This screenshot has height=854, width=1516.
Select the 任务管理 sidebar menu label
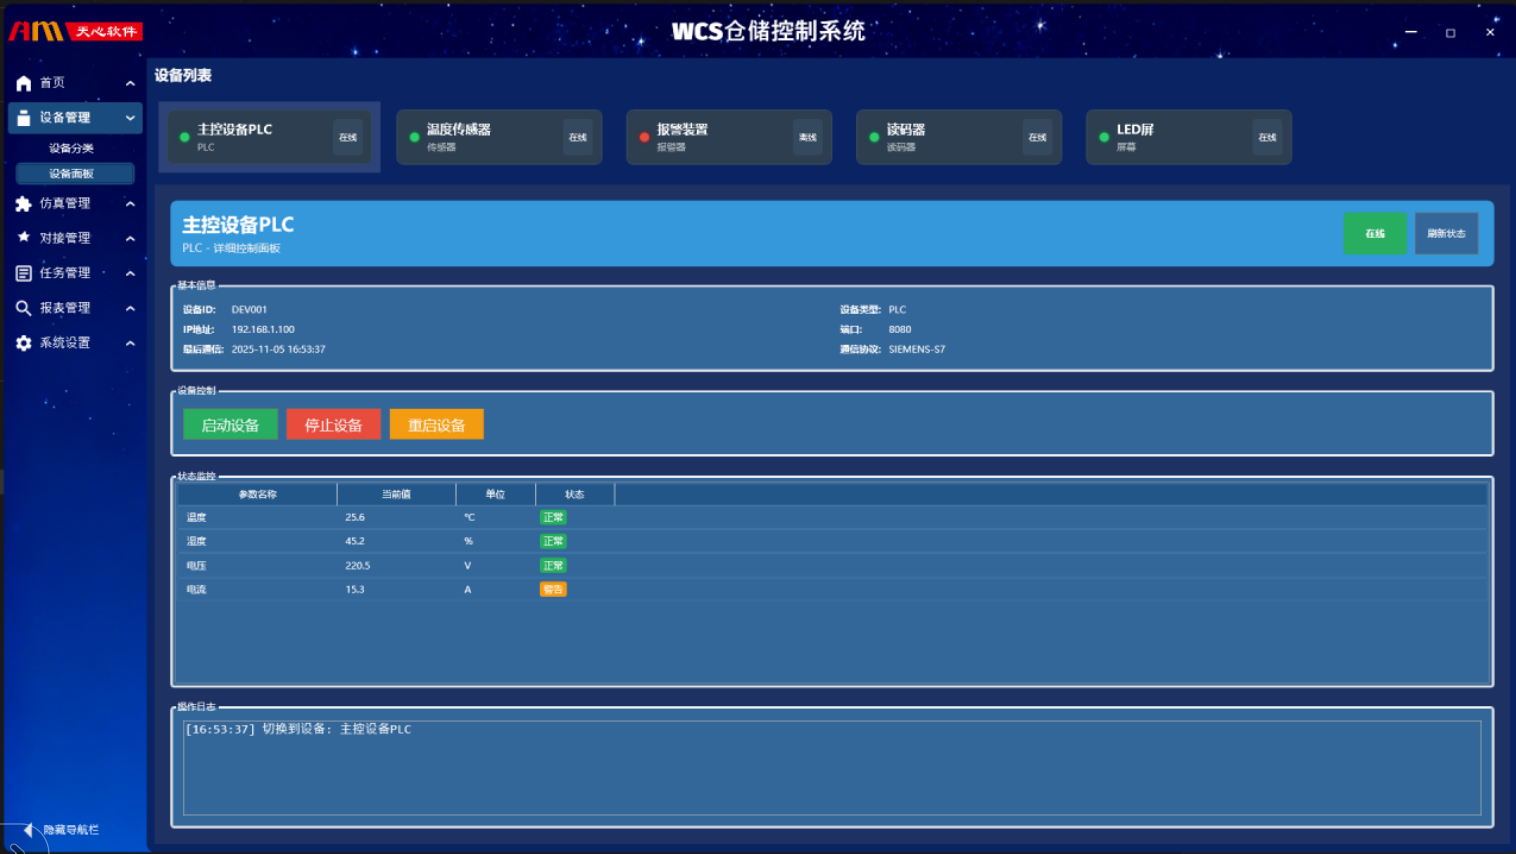(65, 273)
